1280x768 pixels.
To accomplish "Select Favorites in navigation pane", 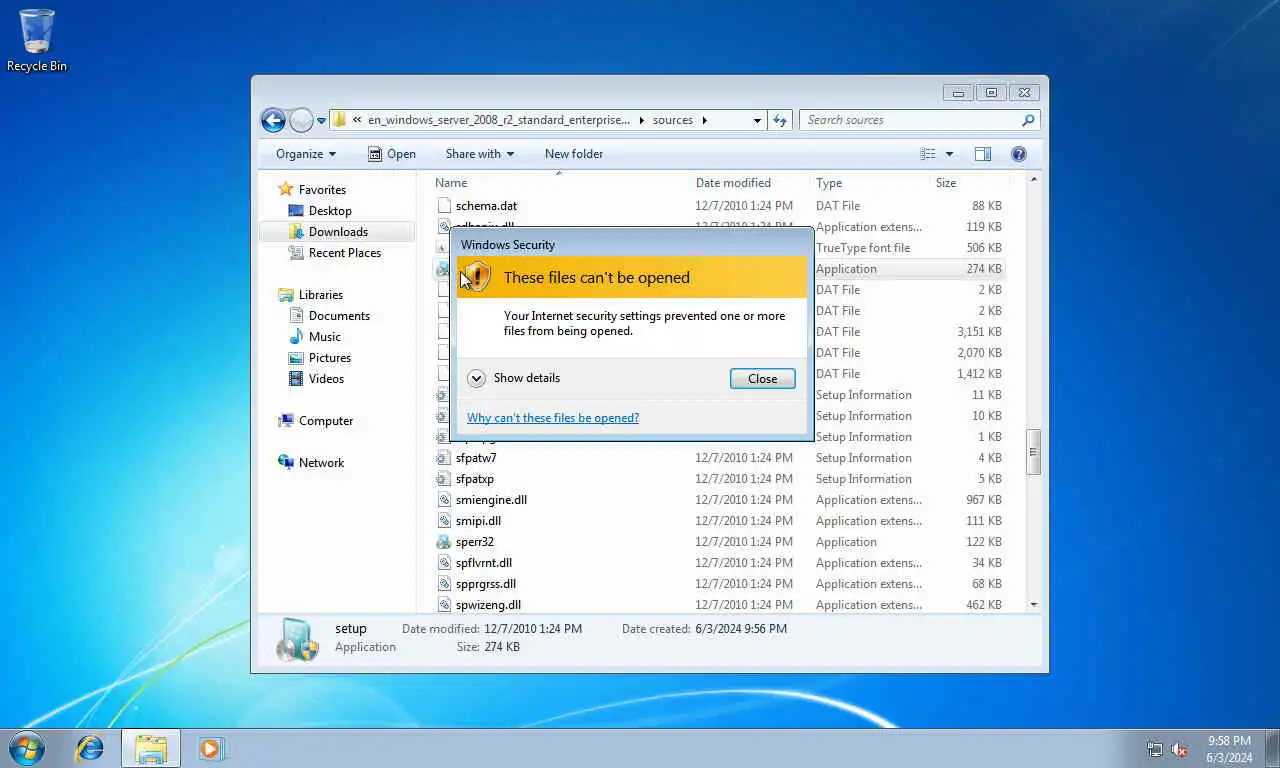I will pos(322,190).
